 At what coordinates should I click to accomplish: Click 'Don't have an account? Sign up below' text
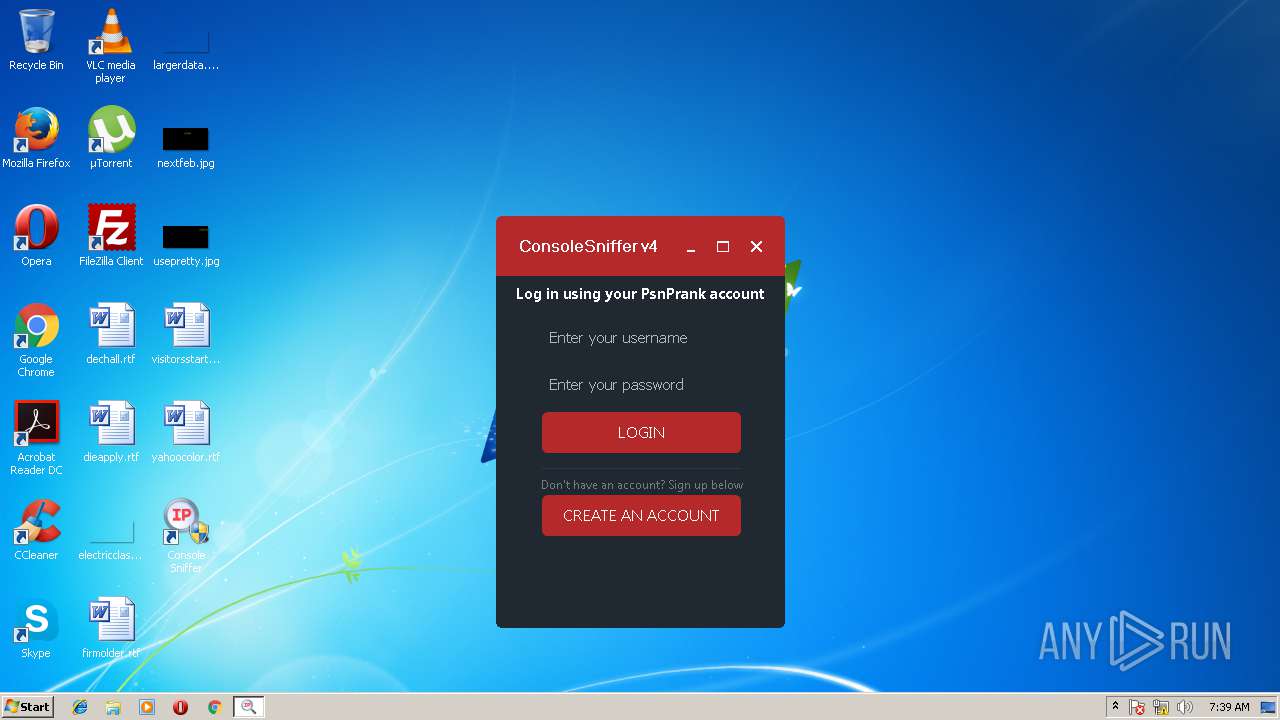pos(642,485)
